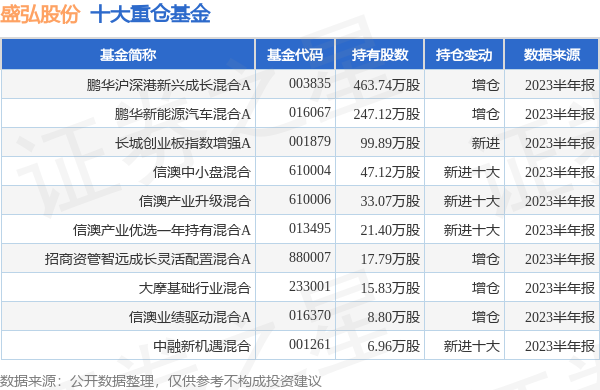Click holding 33.07万股

(390, 201)
